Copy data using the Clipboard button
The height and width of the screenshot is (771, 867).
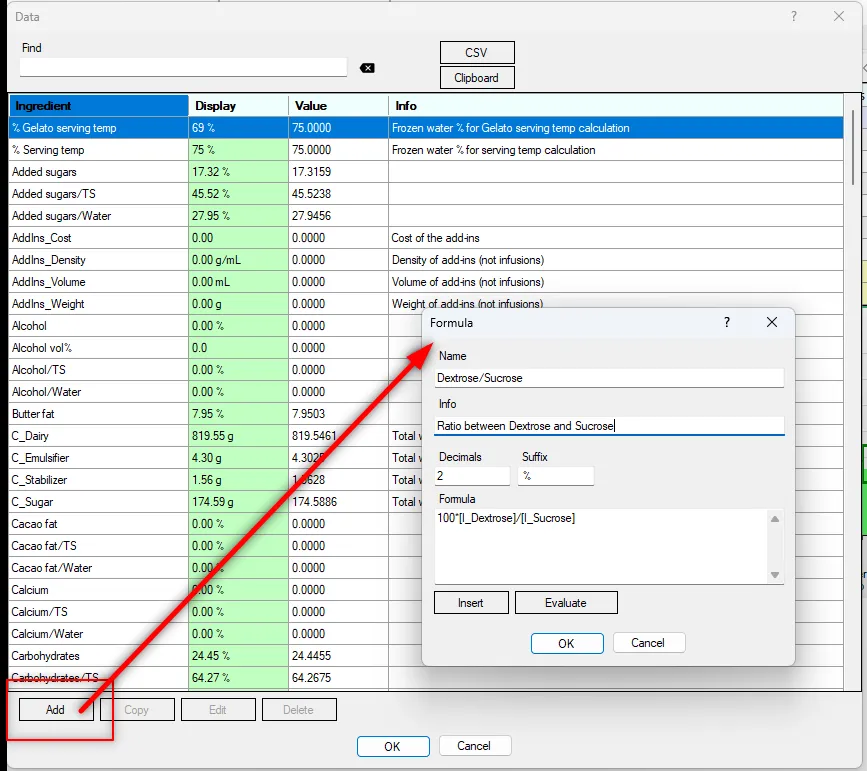[477, 78]
